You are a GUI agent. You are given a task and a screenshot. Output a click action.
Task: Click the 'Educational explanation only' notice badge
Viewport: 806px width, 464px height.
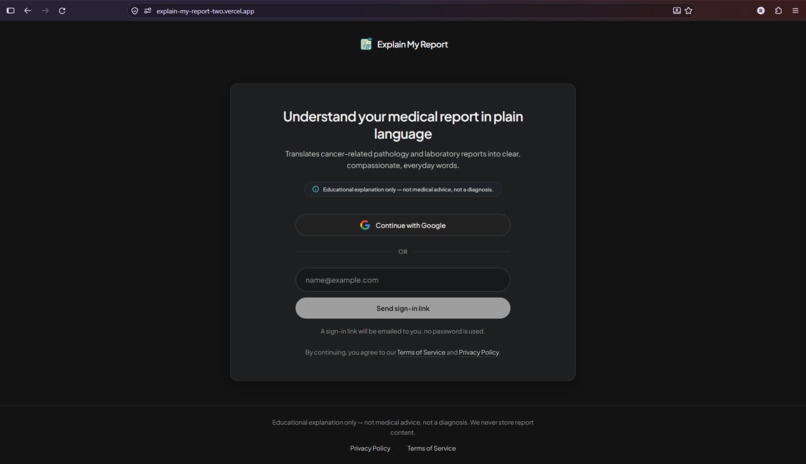pyautogui.click(x=402, y=189)
